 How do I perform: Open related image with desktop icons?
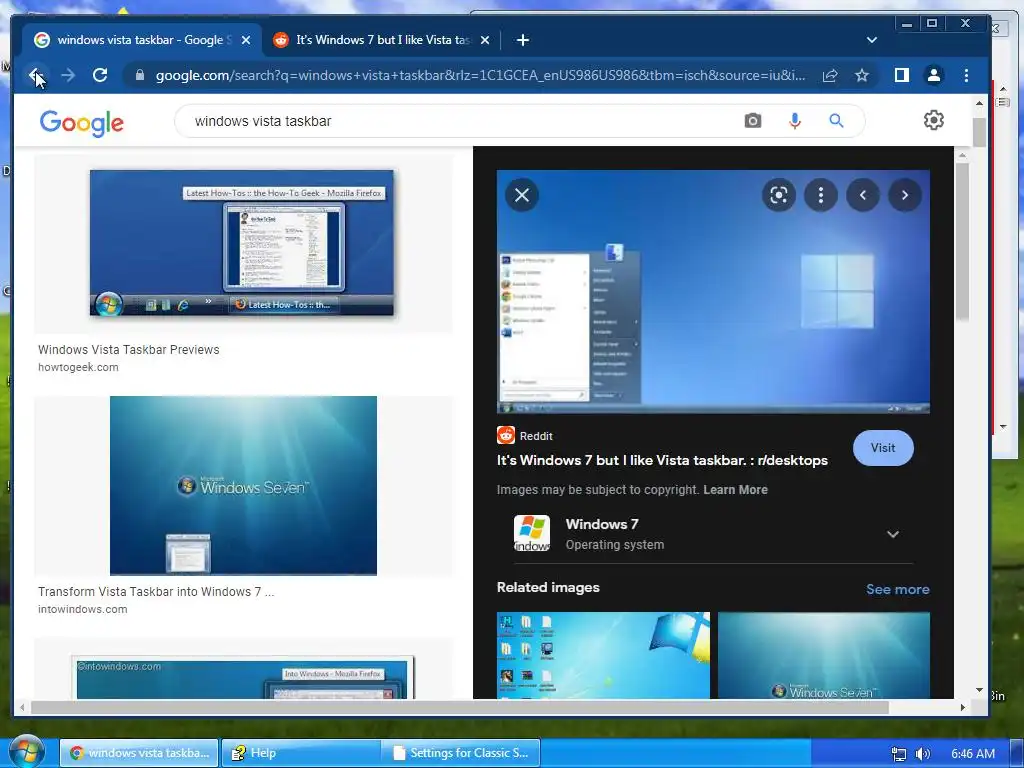(x=603, y=655)
